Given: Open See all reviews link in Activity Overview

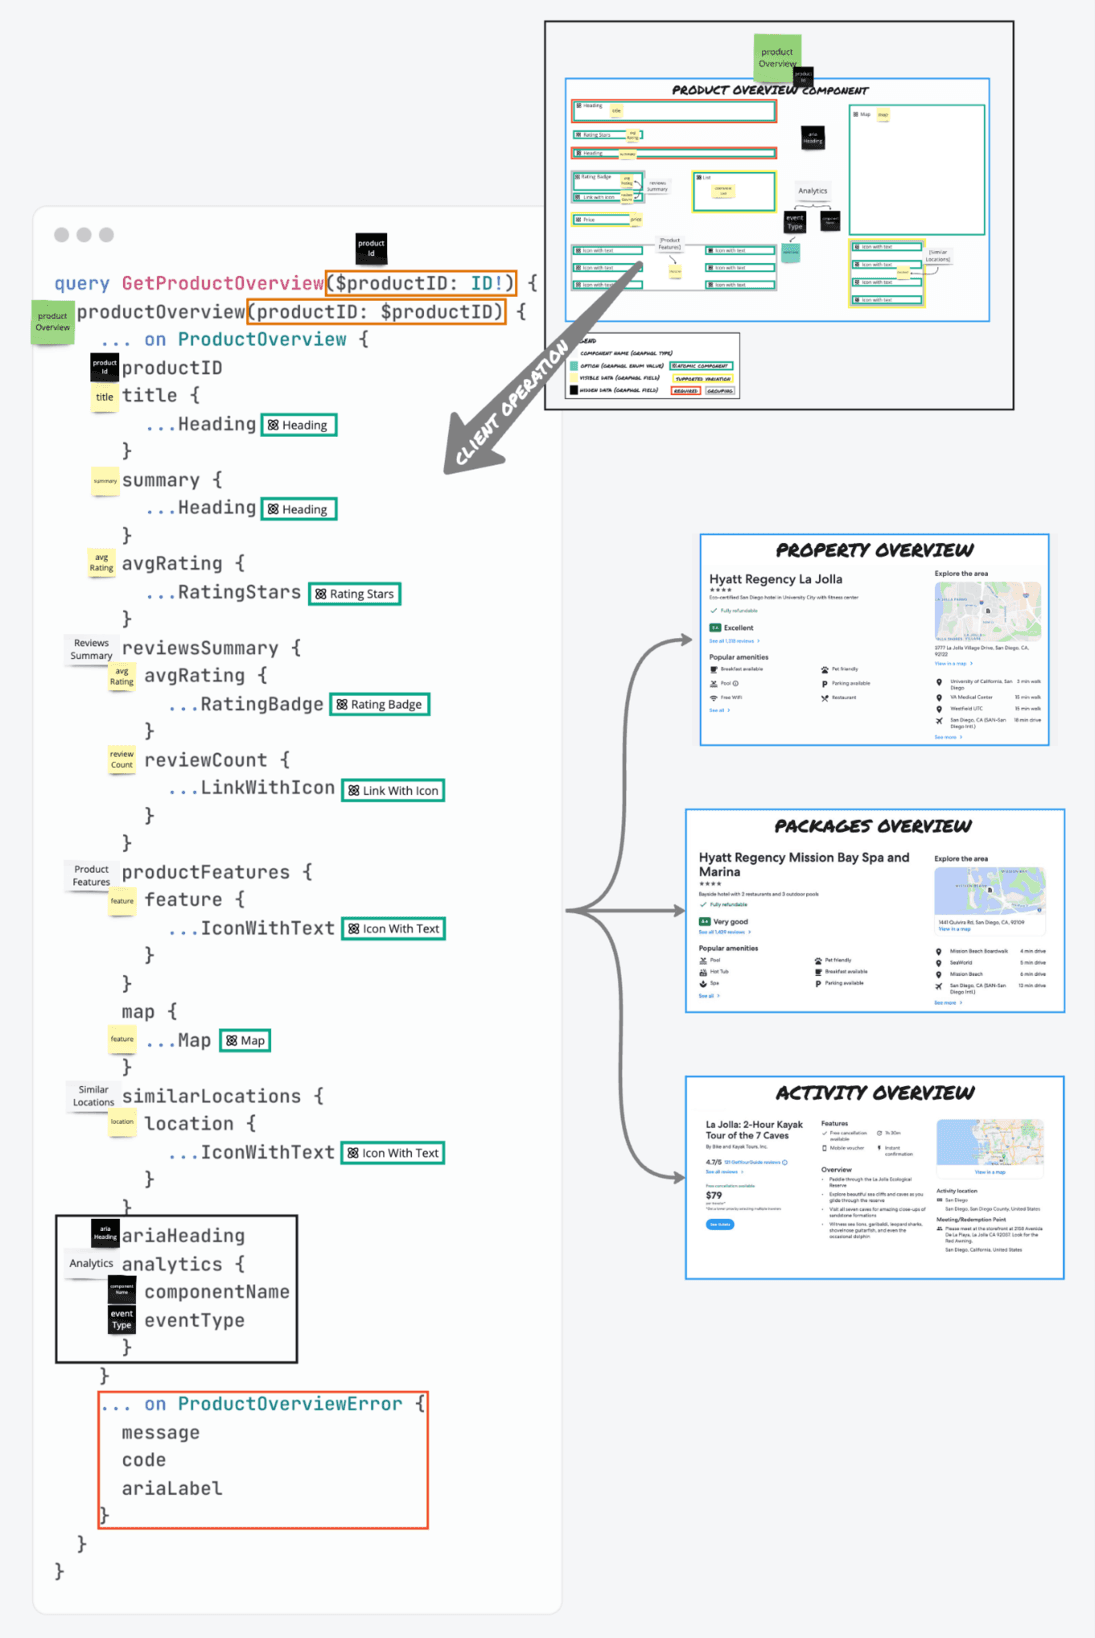Looking at the screenshot, I should [724, 1171].
